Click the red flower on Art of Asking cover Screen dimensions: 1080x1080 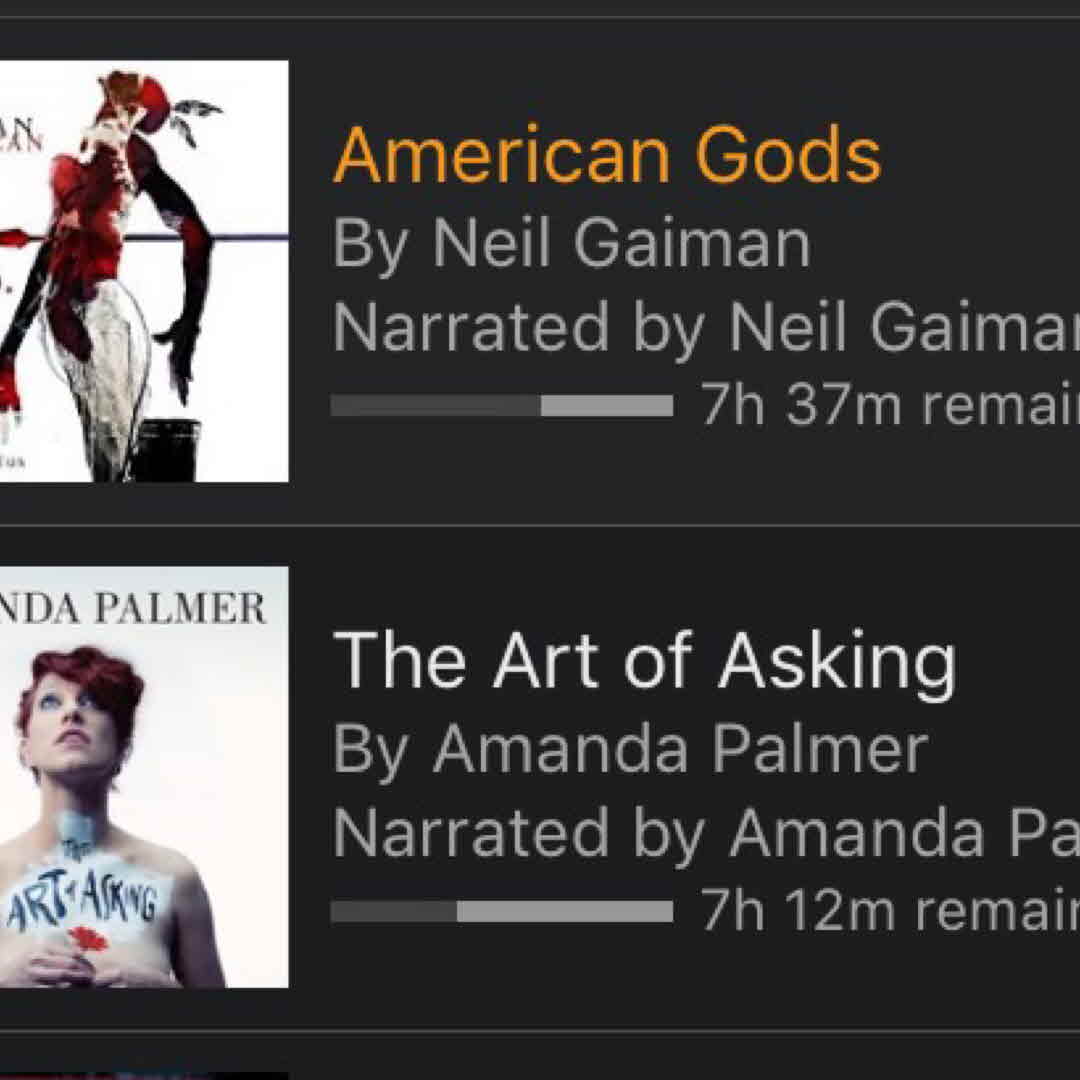point(88,939)
